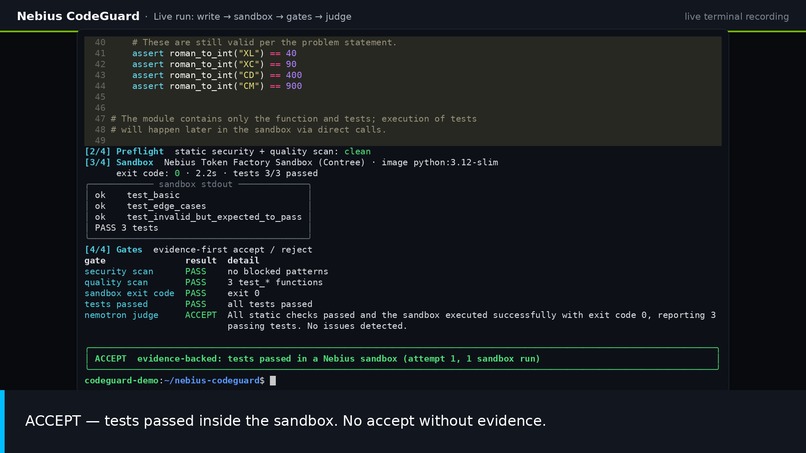
Task: Click the [2/4] Preflight step label
Action: (124, 152)
